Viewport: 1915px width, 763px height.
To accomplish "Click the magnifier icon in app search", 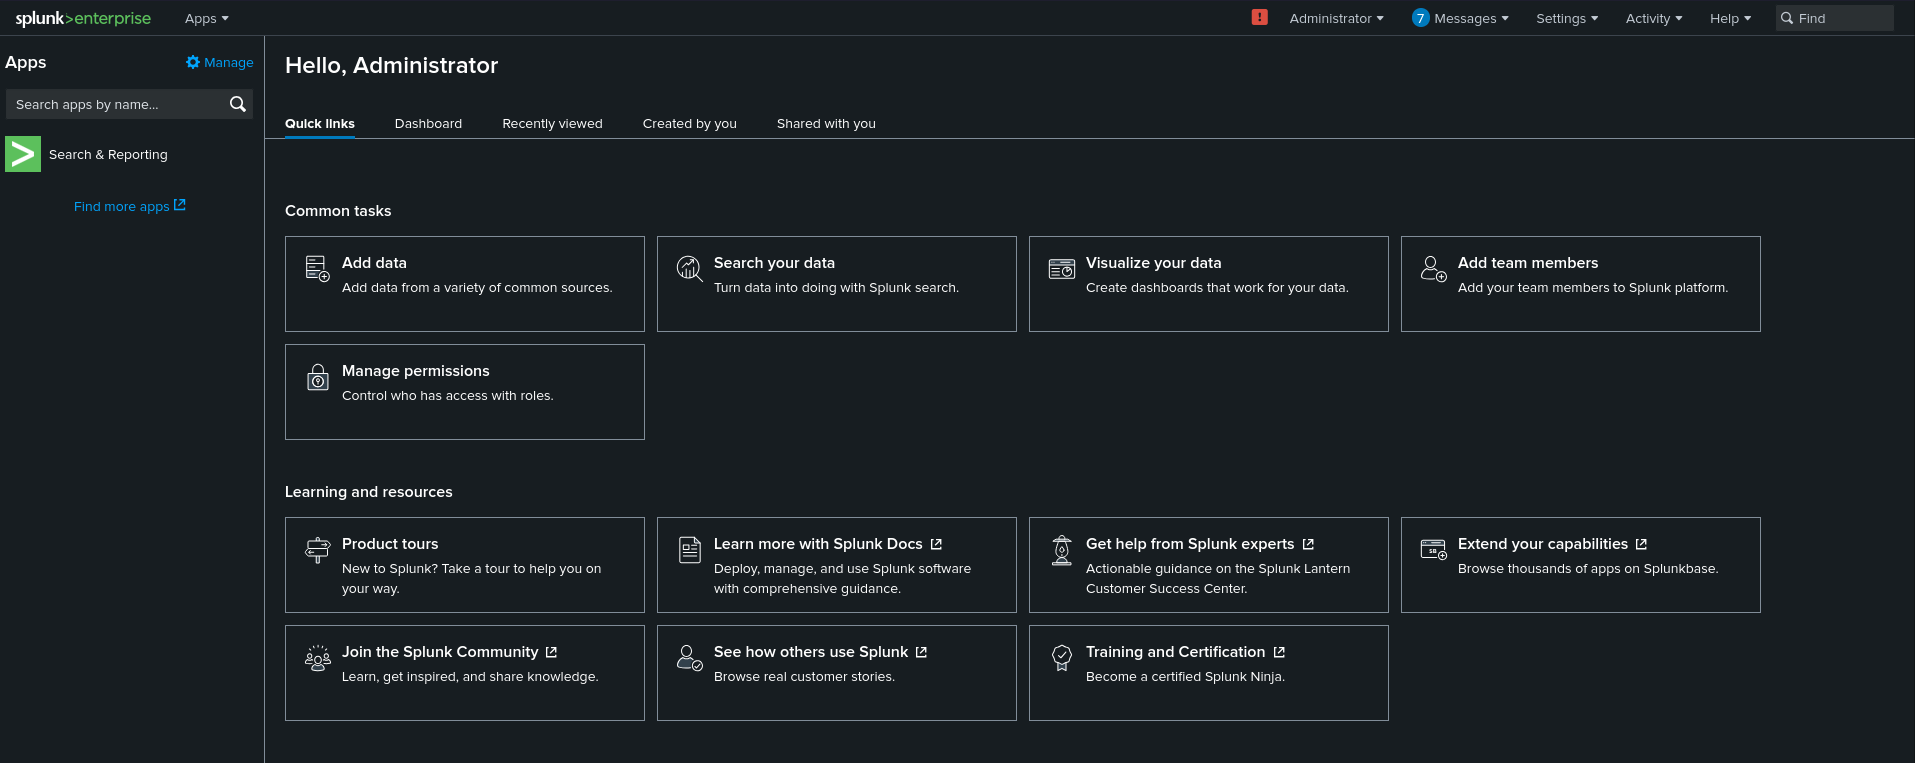I will 238,104.
